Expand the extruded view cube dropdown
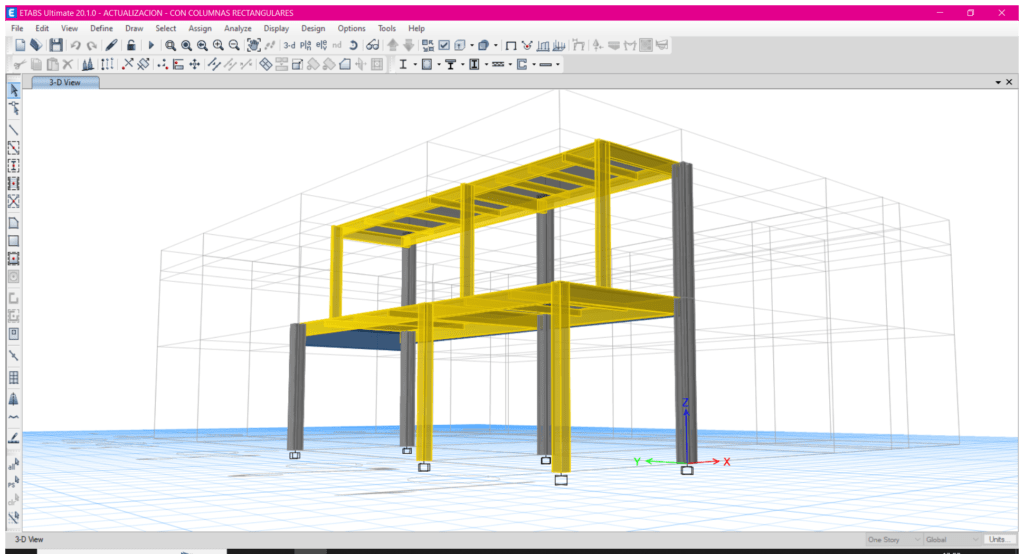 coord(472,45)
